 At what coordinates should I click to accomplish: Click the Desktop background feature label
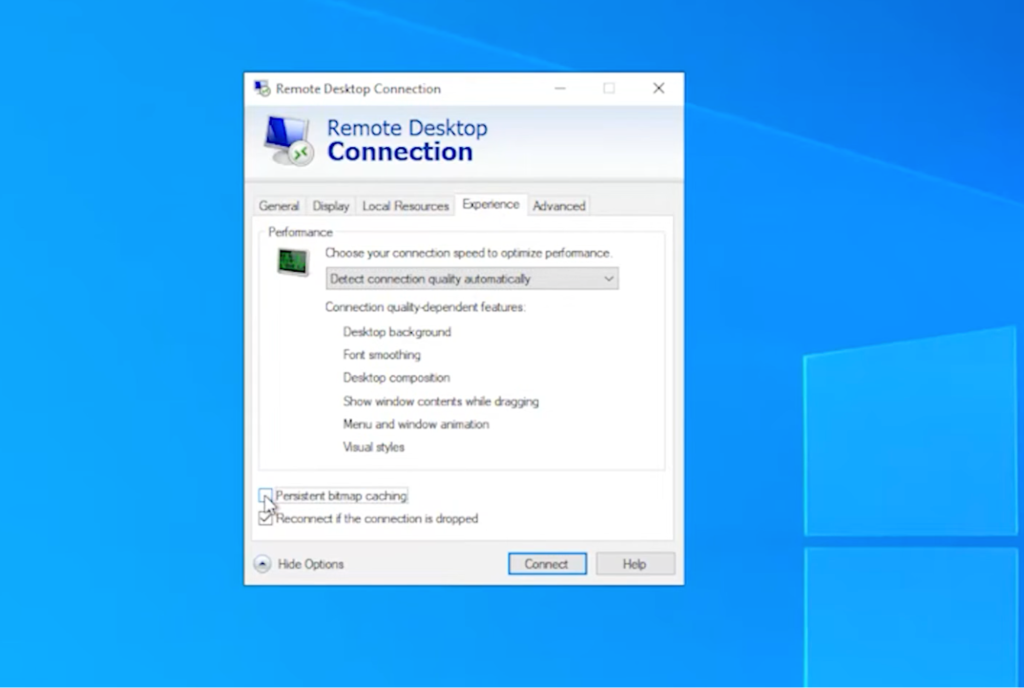coord(396,331)
